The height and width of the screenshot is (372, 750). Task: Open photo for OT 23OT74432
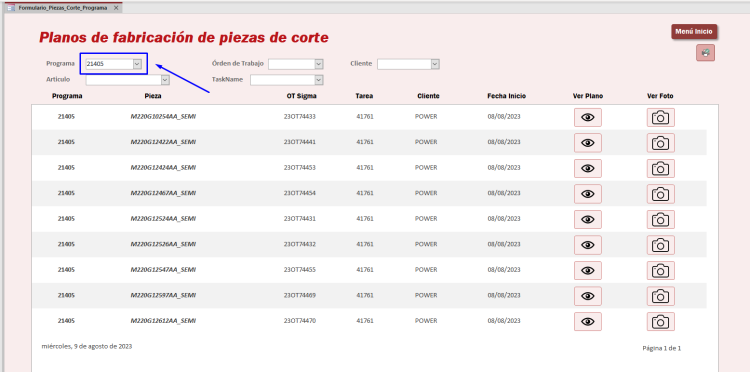[x=661, y=245]
